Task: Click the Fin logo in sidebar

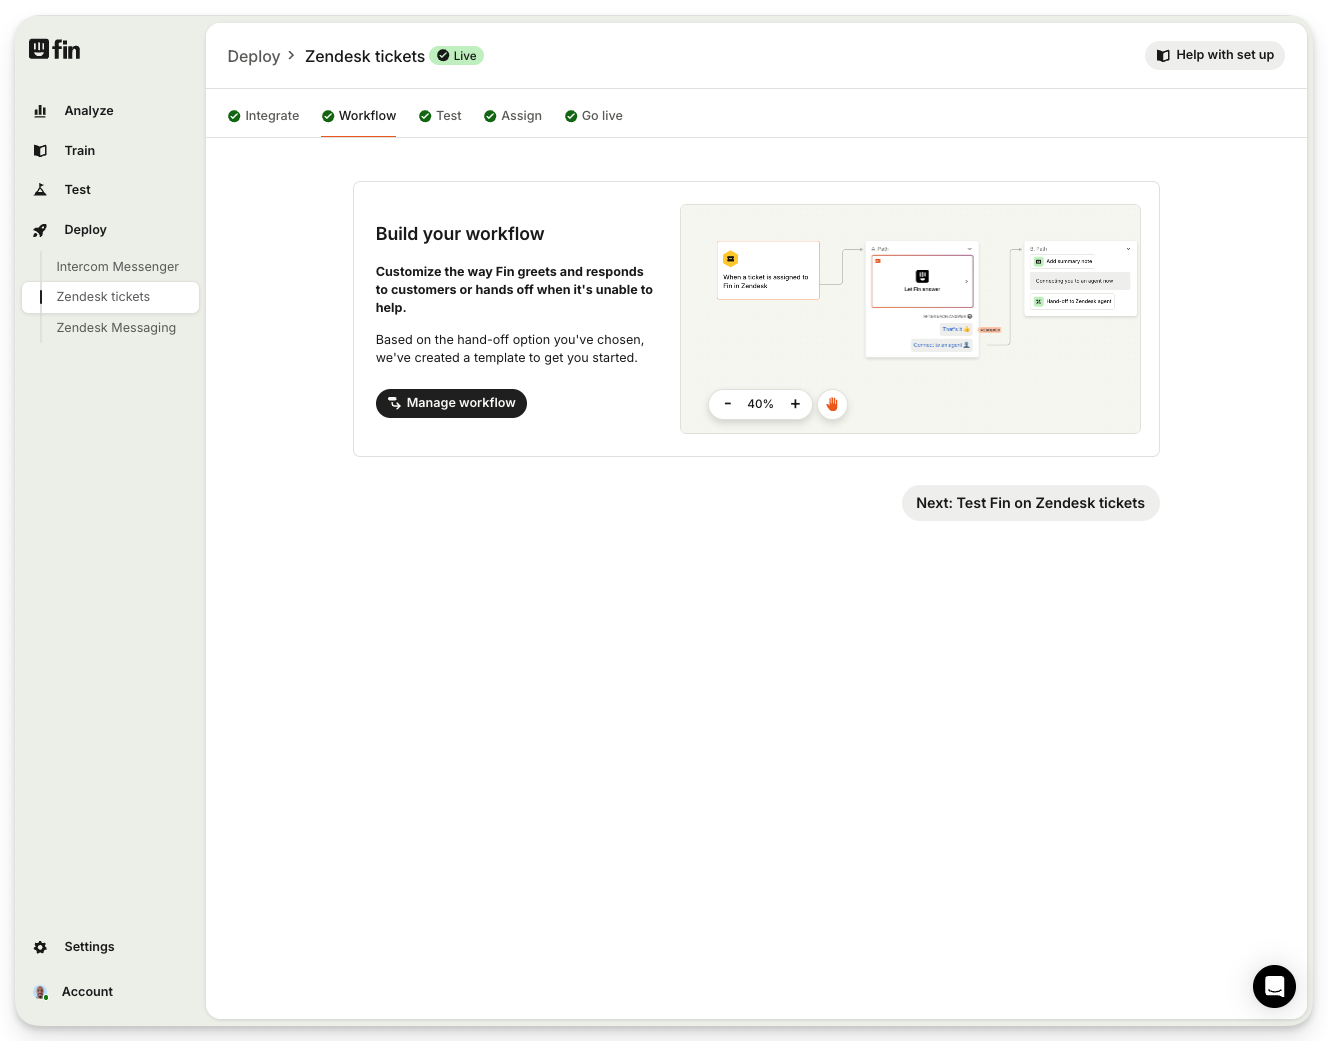Action: (54, 49)
